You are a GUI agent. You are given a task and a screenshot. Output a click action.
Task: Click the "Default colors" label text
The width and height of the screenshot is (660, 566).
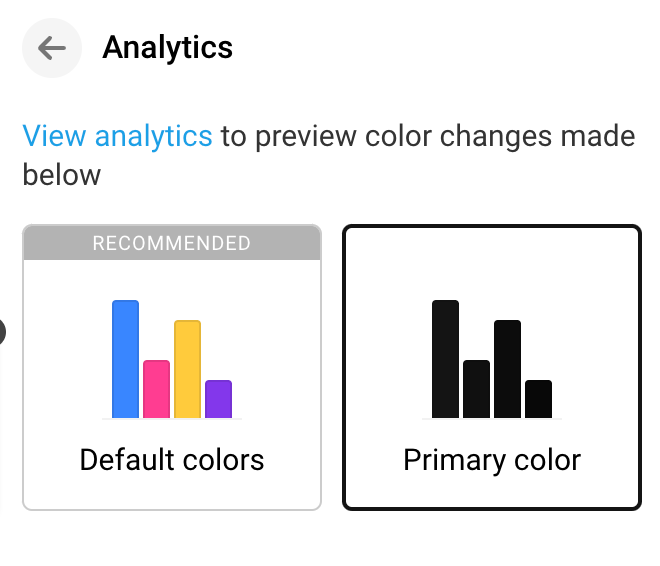172,460
